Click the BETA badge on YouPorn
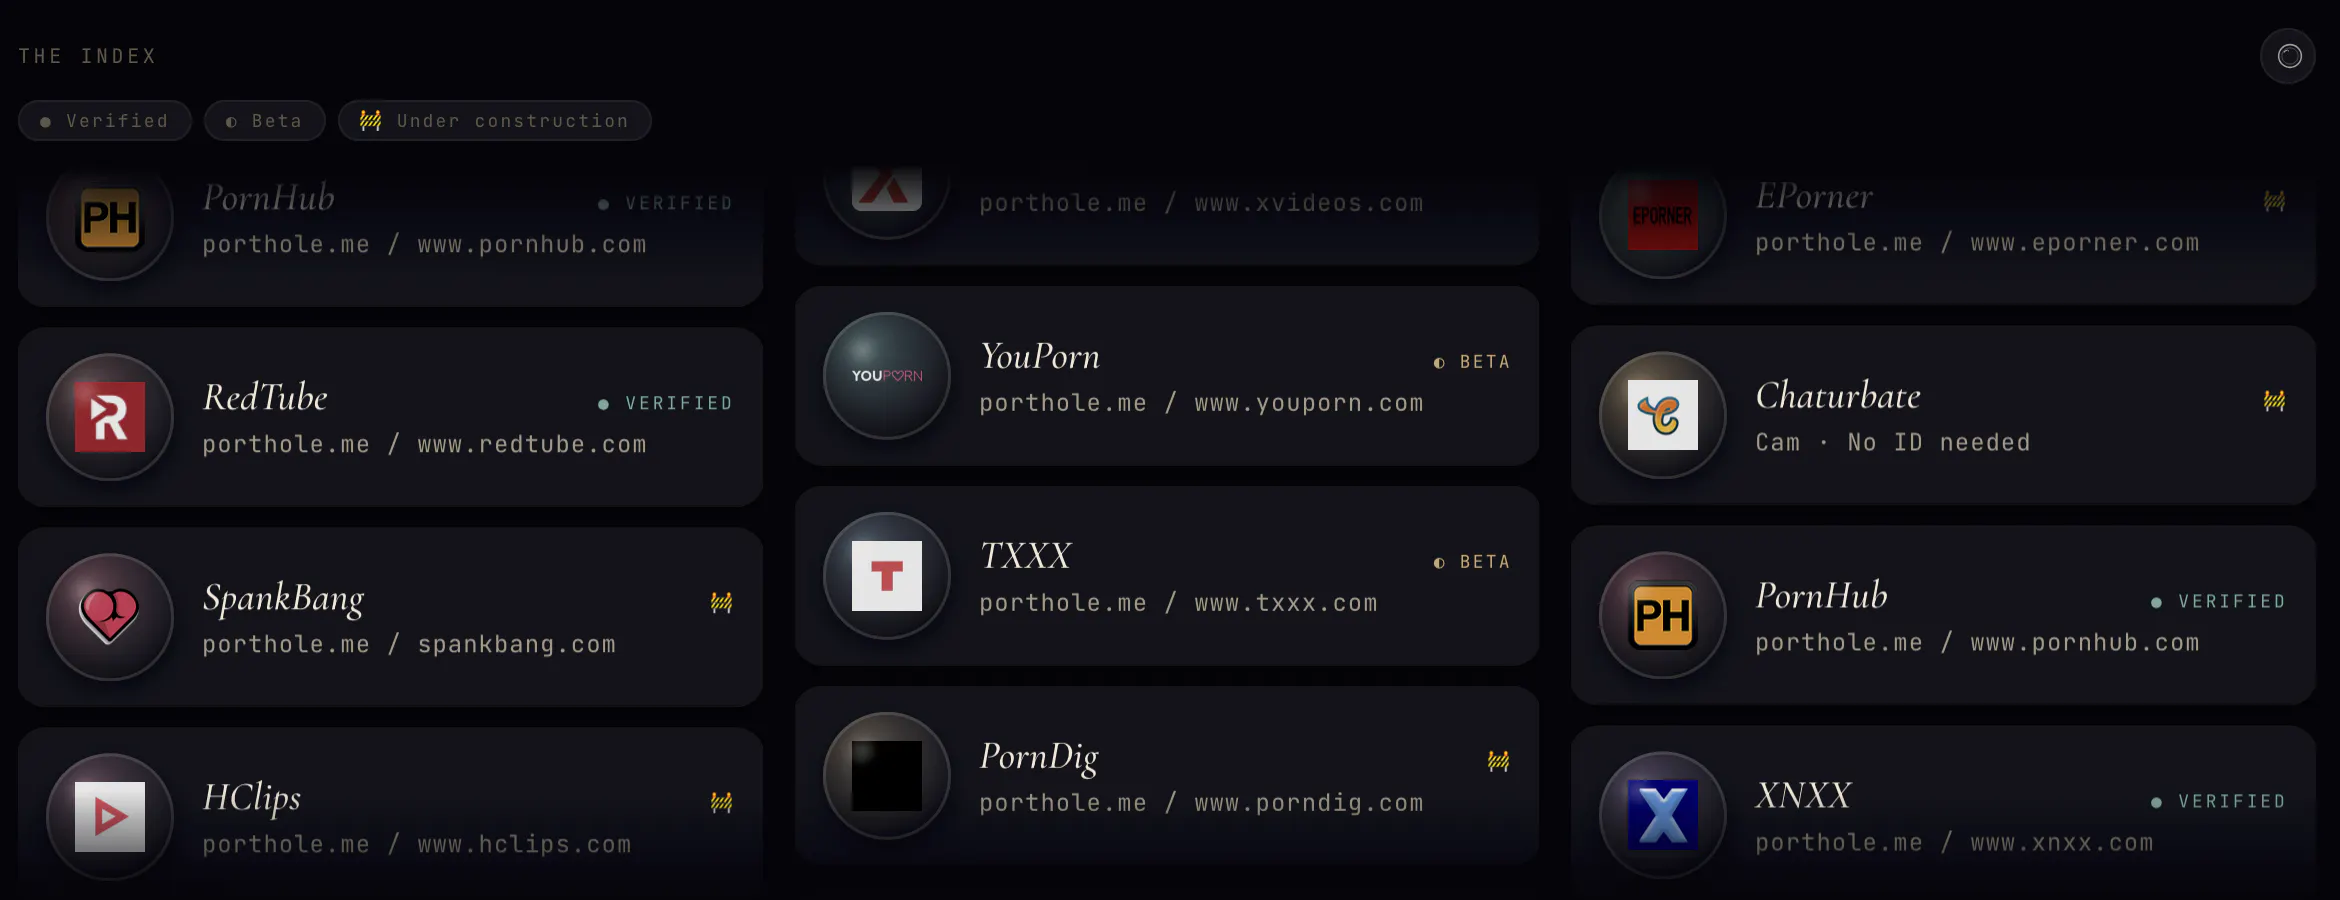This screenshot has width=2340, height=900. [x=1471, y=362]
